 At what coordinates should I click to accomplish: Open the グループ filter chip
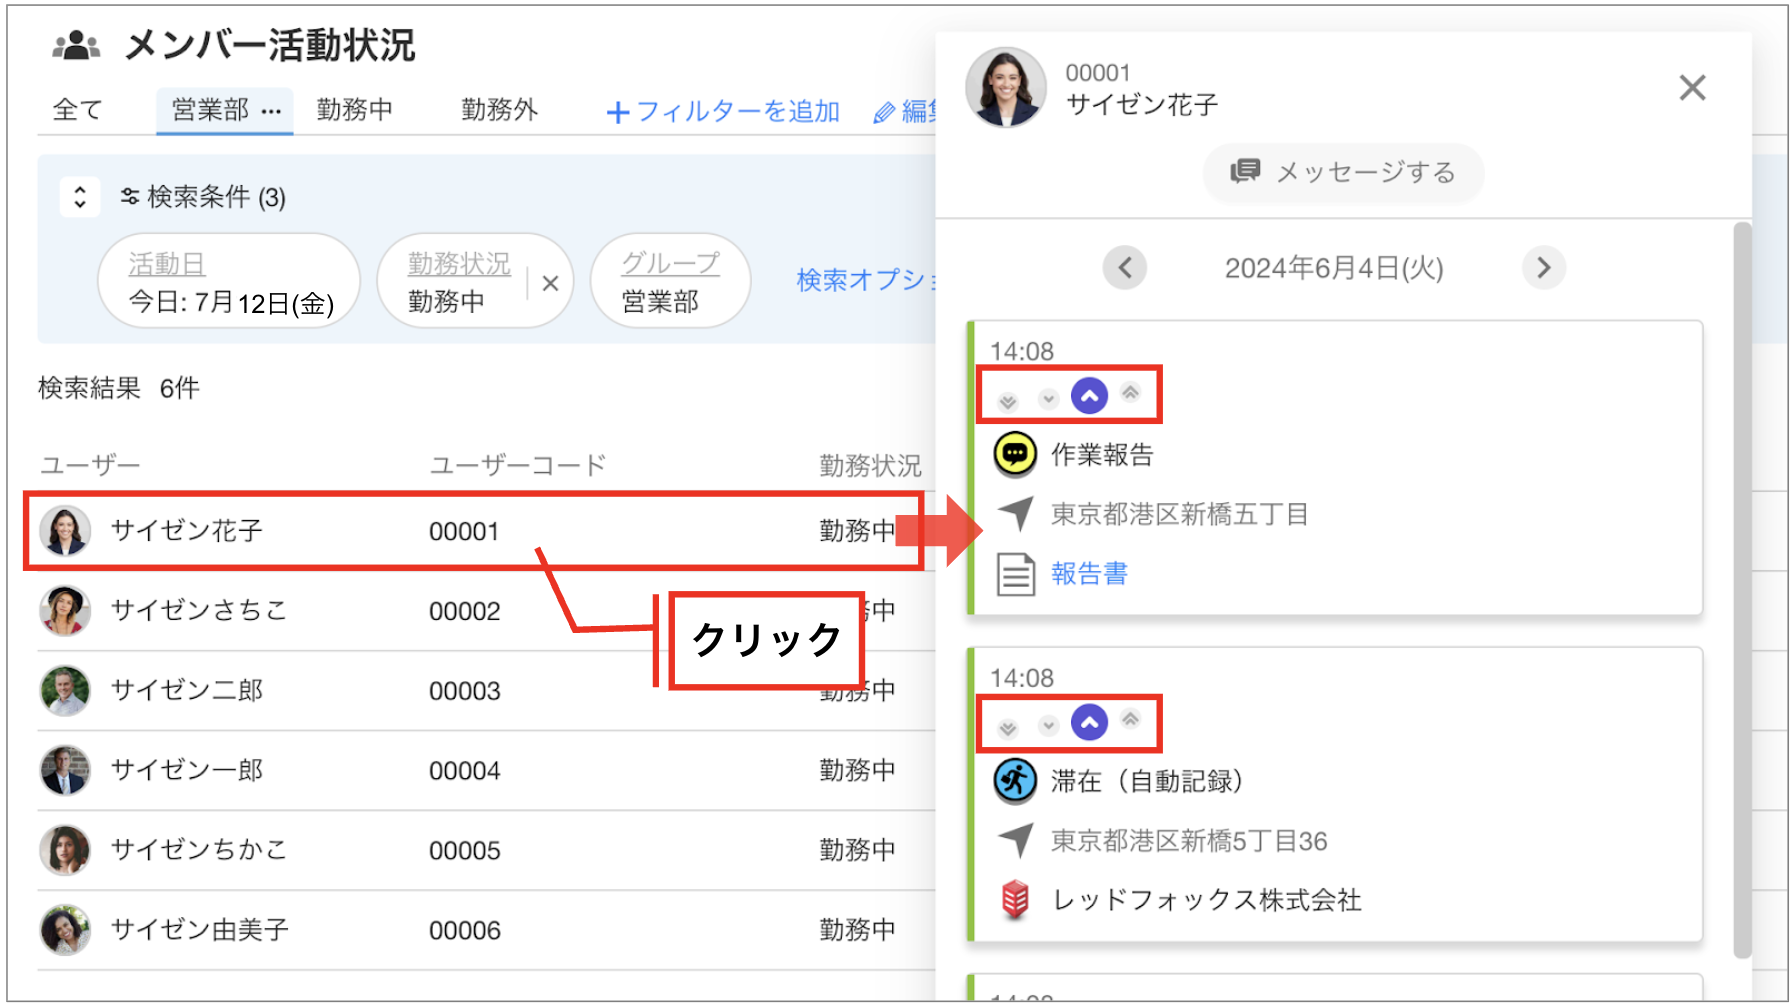(x=670, y=281)
